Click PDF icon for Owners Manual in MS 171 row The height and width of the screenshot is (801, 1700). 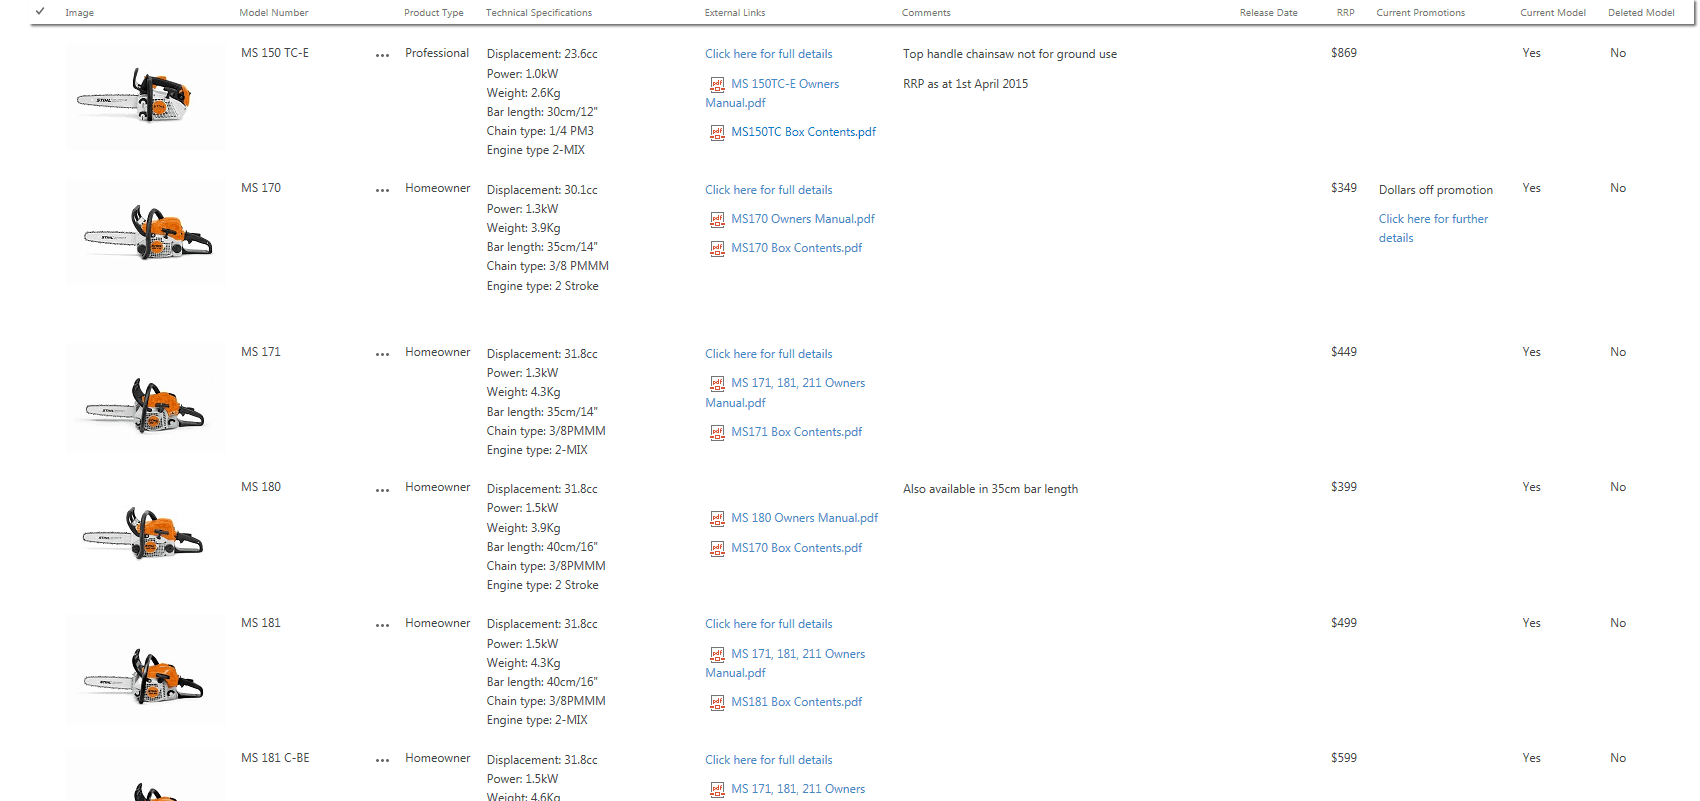tap(717, 383)
